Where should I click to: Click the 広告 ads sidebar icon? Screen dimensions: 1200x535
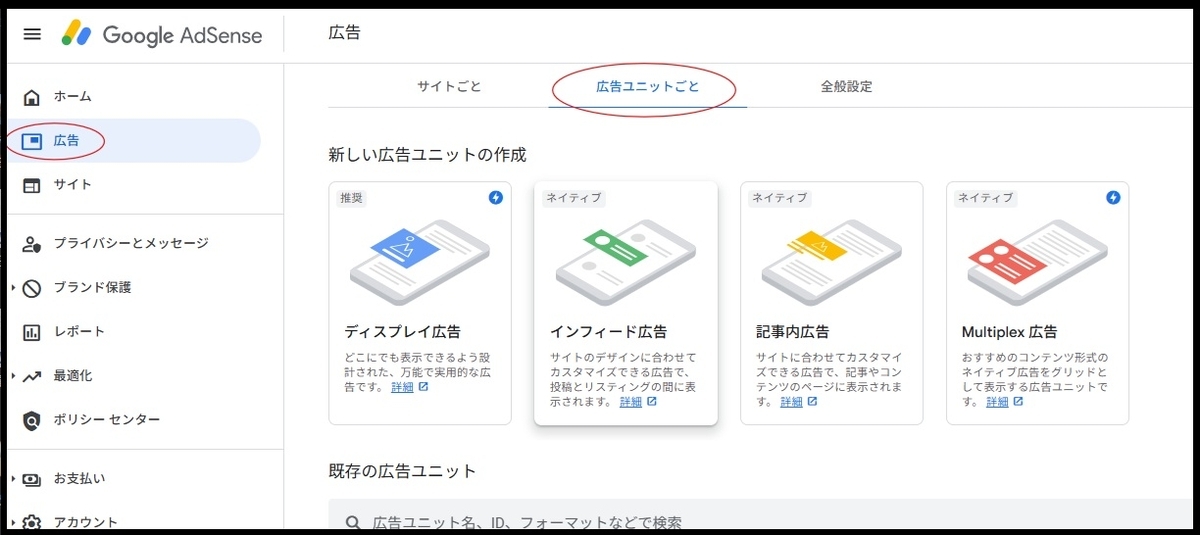pos(32,141)
